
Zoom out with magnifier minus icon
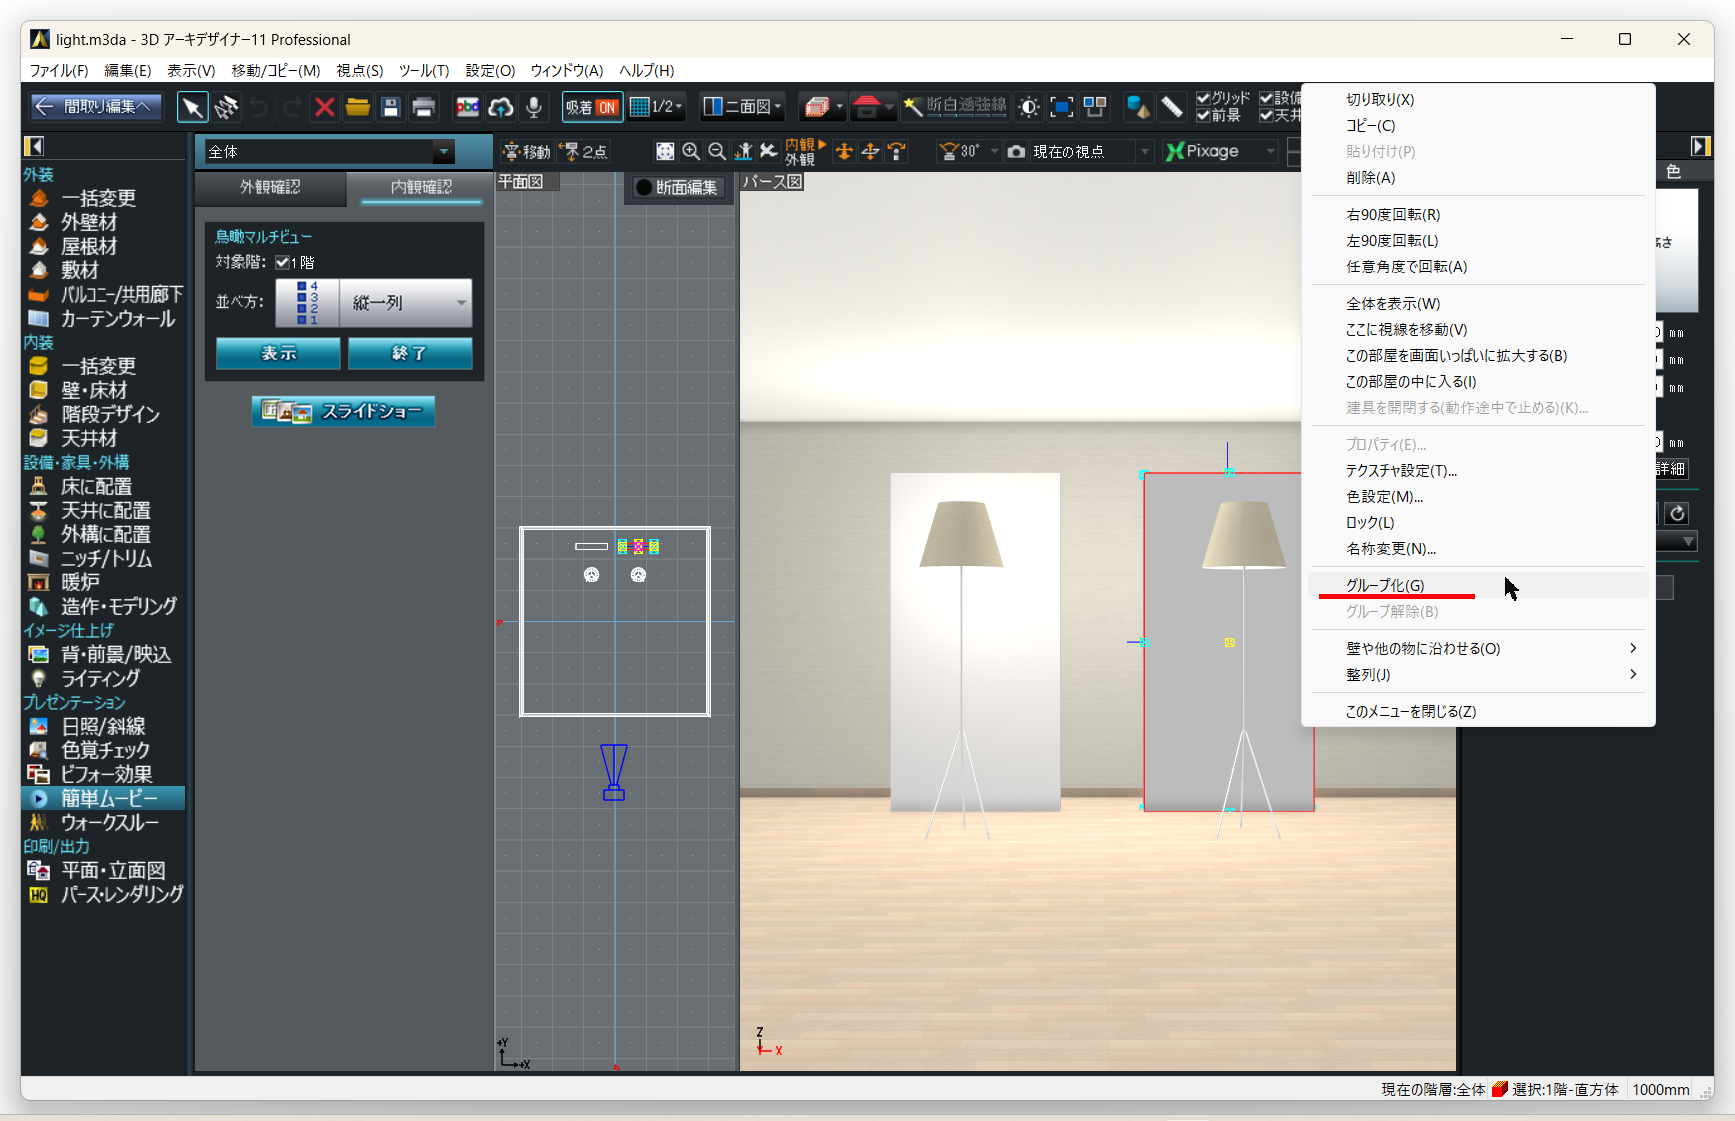click(x=717, y=151)
